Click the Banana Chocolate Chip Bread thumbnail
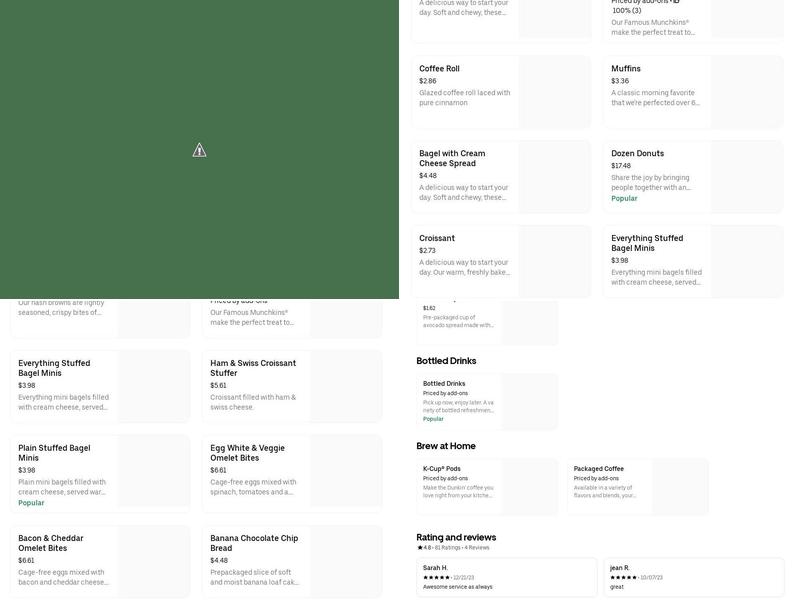Viewport: 800px width, 600px height. pos(345,562)
